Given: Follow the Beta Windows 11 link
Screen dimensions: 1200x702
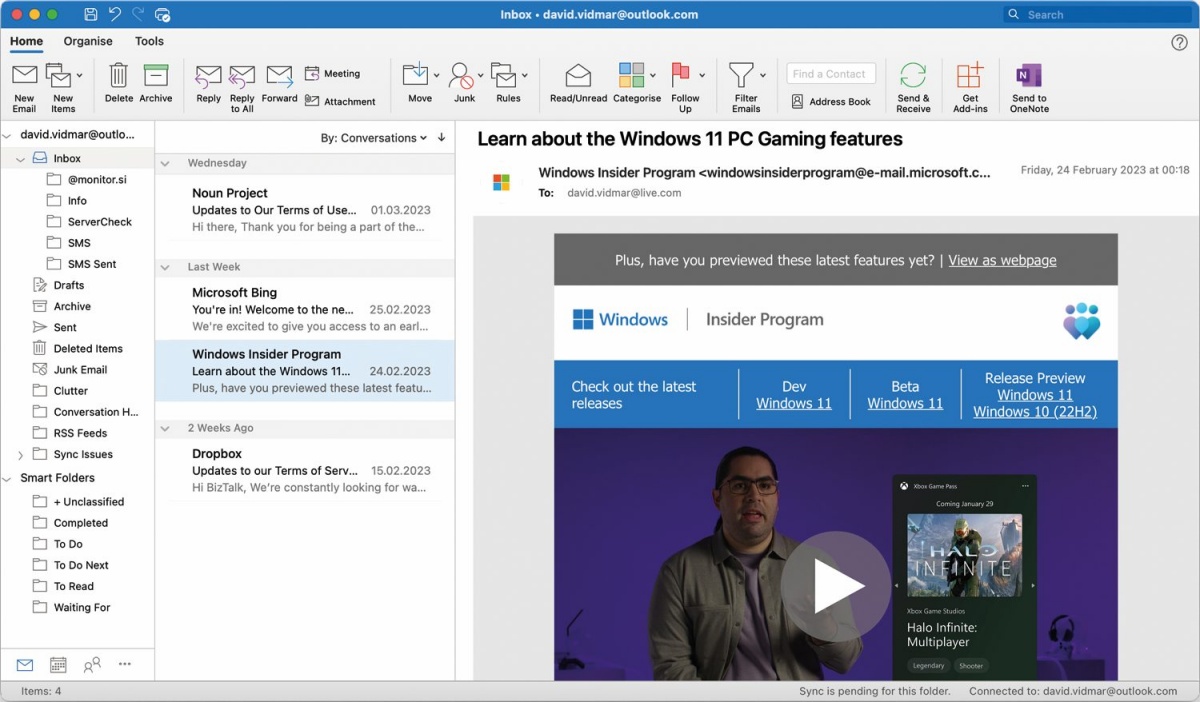Looking at the screenshot, I should tap(905, 404).
